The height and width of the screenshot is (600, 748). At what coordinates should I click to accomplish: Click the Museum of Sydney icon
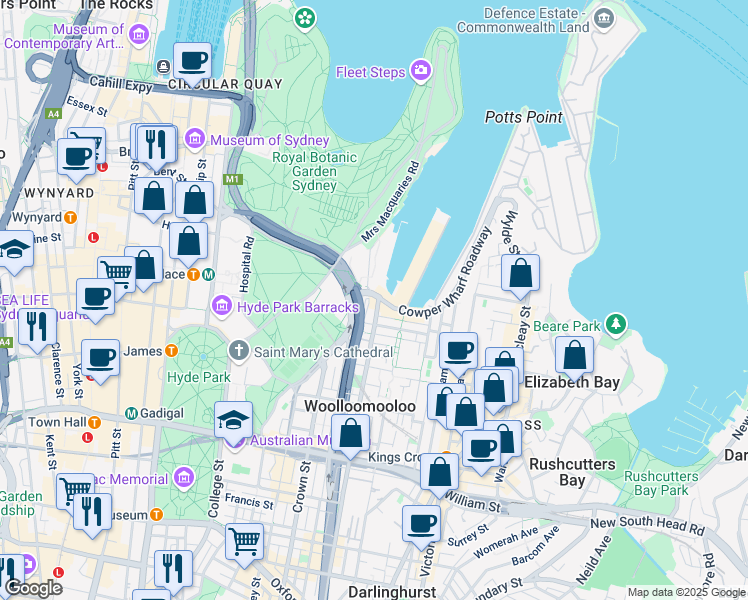195,140
